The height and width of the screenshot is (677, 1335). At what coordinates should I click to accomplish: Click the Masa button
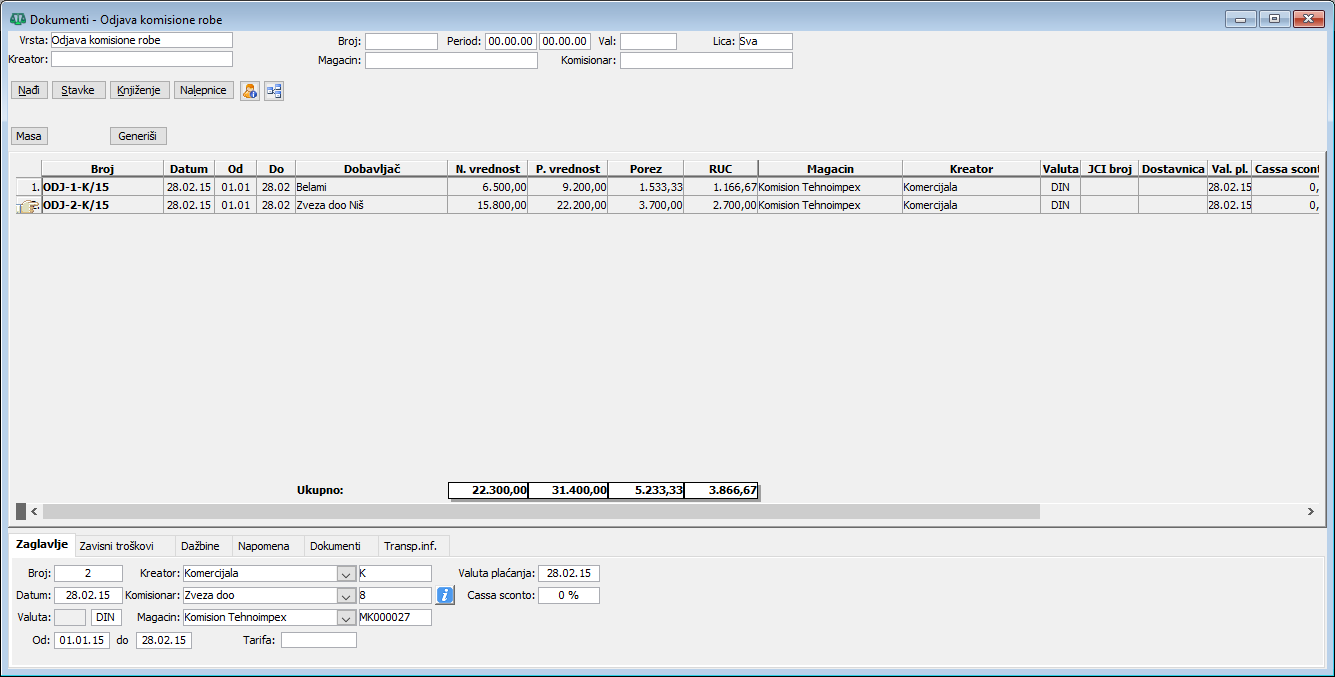29,136
